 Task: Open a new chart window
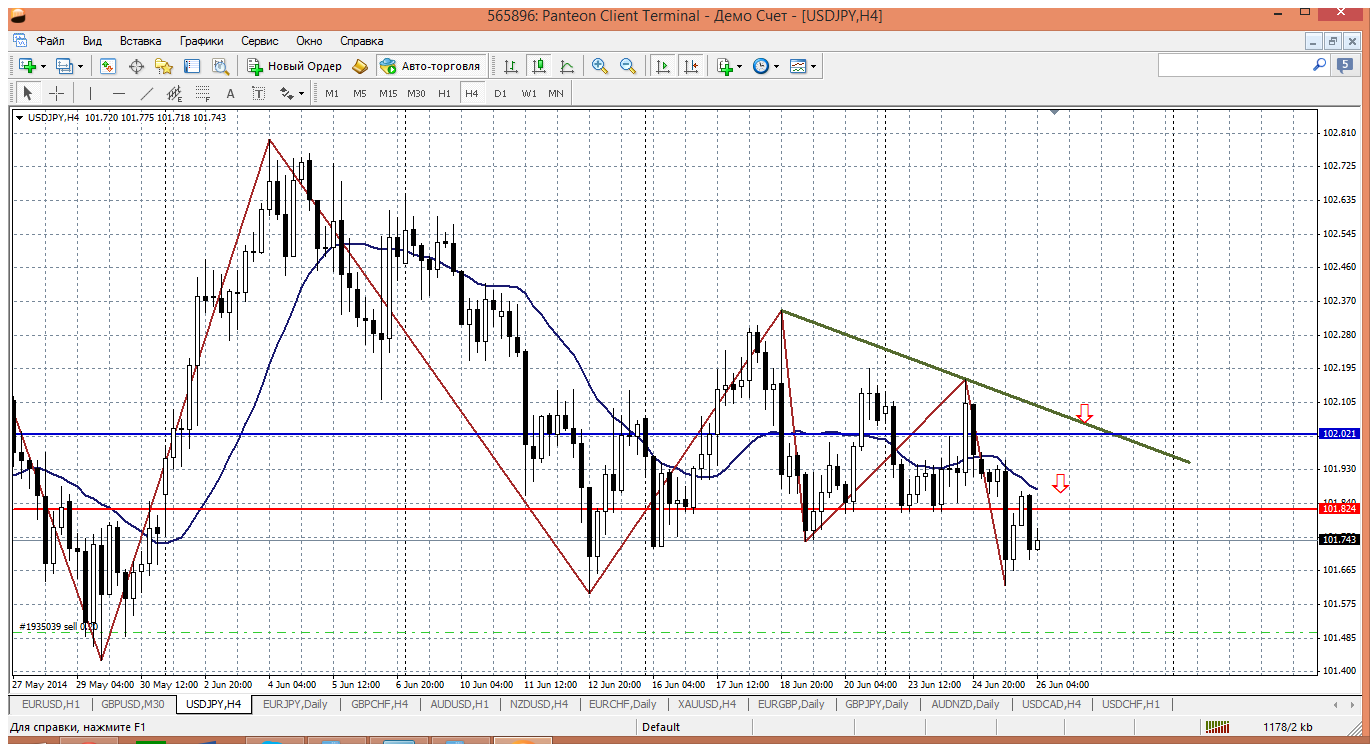pos(27,66)
